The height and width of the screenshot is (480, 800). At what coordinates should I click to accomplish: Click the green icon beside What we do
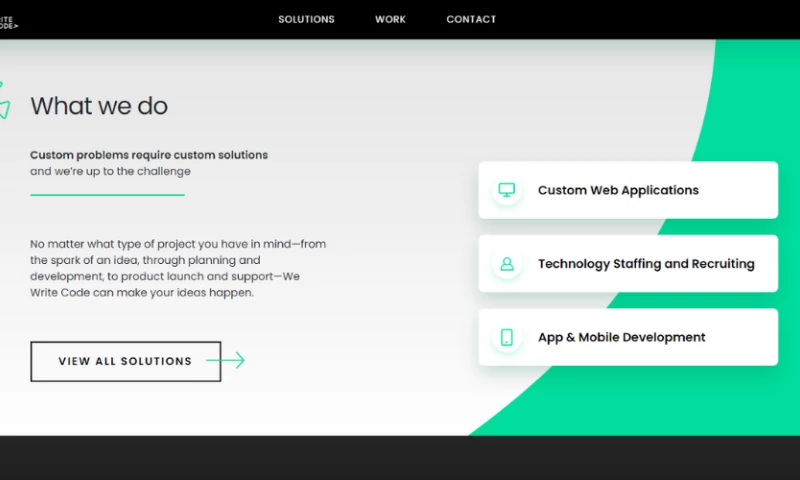(4, 102)
